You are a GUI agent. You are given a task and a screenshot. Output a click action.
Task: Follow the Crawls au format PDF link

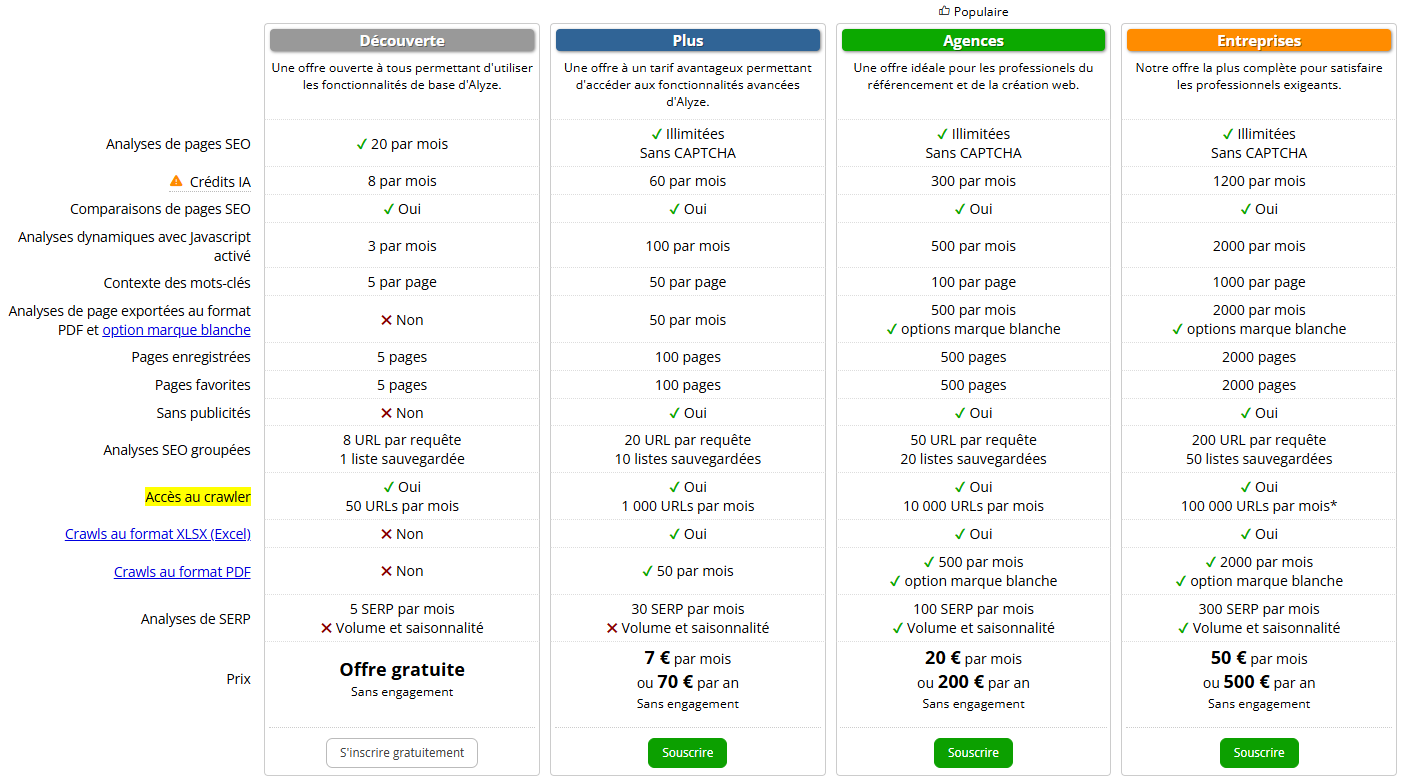[182, 572]
